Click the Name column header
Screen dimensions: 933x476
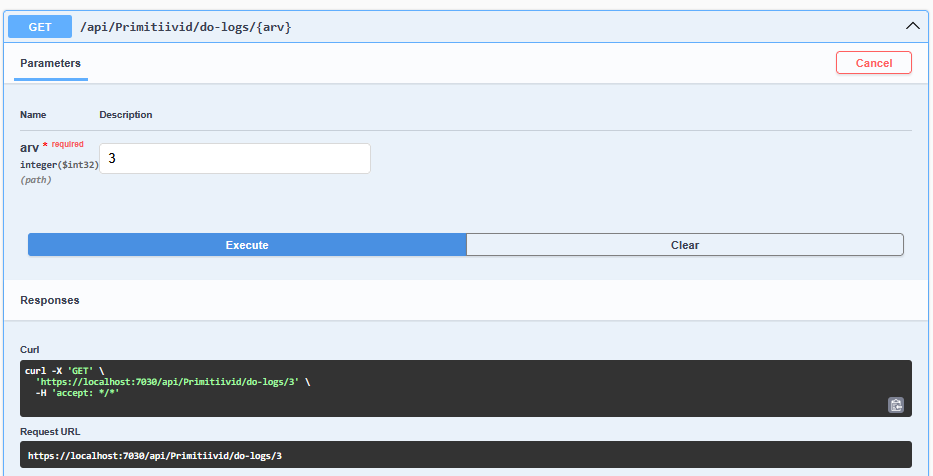[33, 115]
